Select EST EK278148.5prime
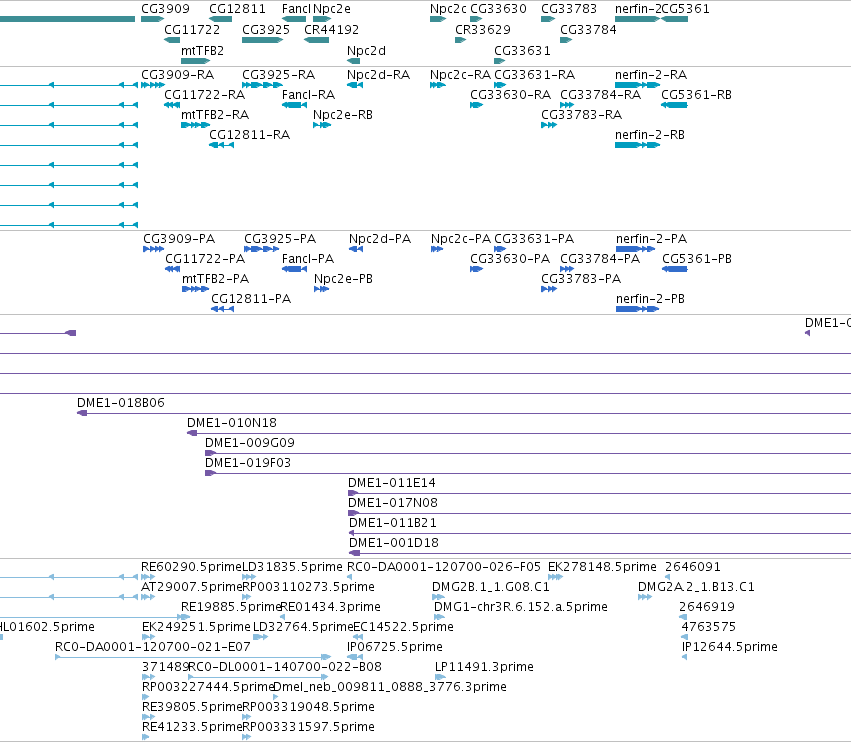The image size is (851, 742). (x=555, y=577)
